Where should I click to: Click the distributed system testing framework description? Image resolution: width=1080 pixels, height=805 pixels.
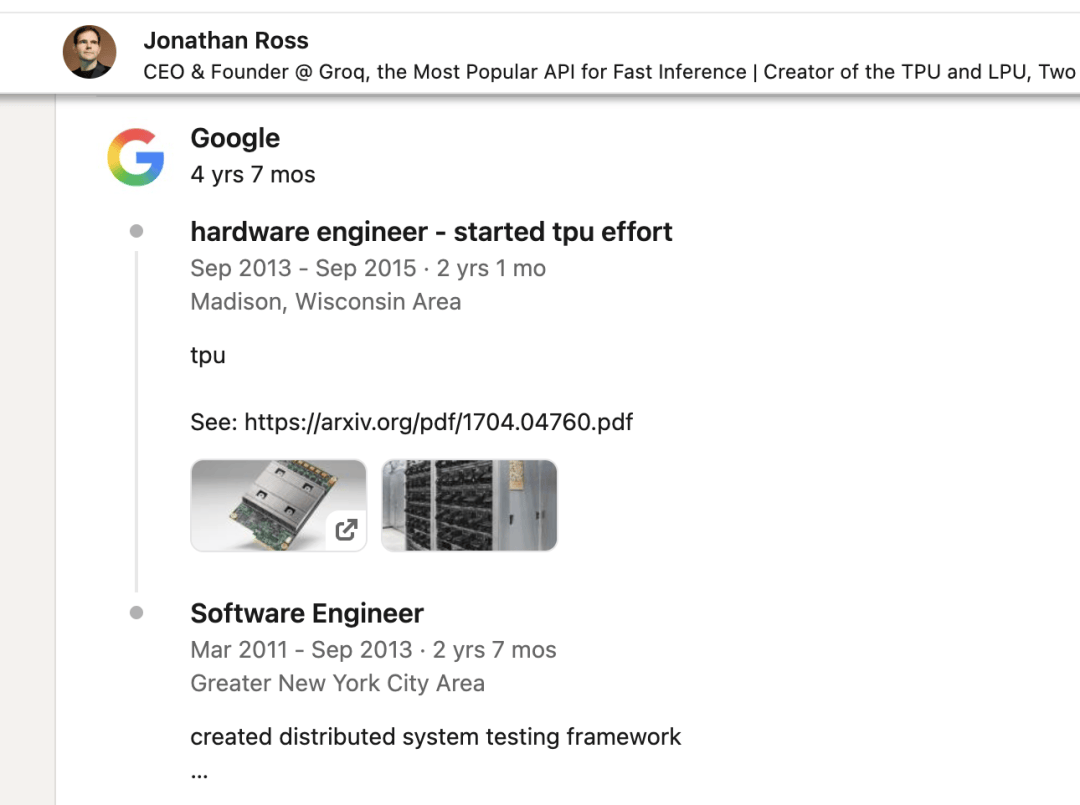(435, 737)
